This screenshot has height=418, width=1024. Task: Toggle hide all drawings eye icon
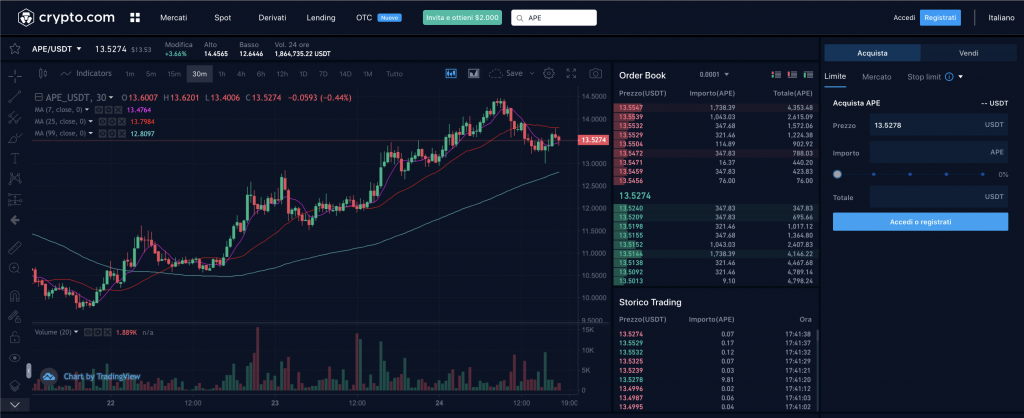point(14,358)
